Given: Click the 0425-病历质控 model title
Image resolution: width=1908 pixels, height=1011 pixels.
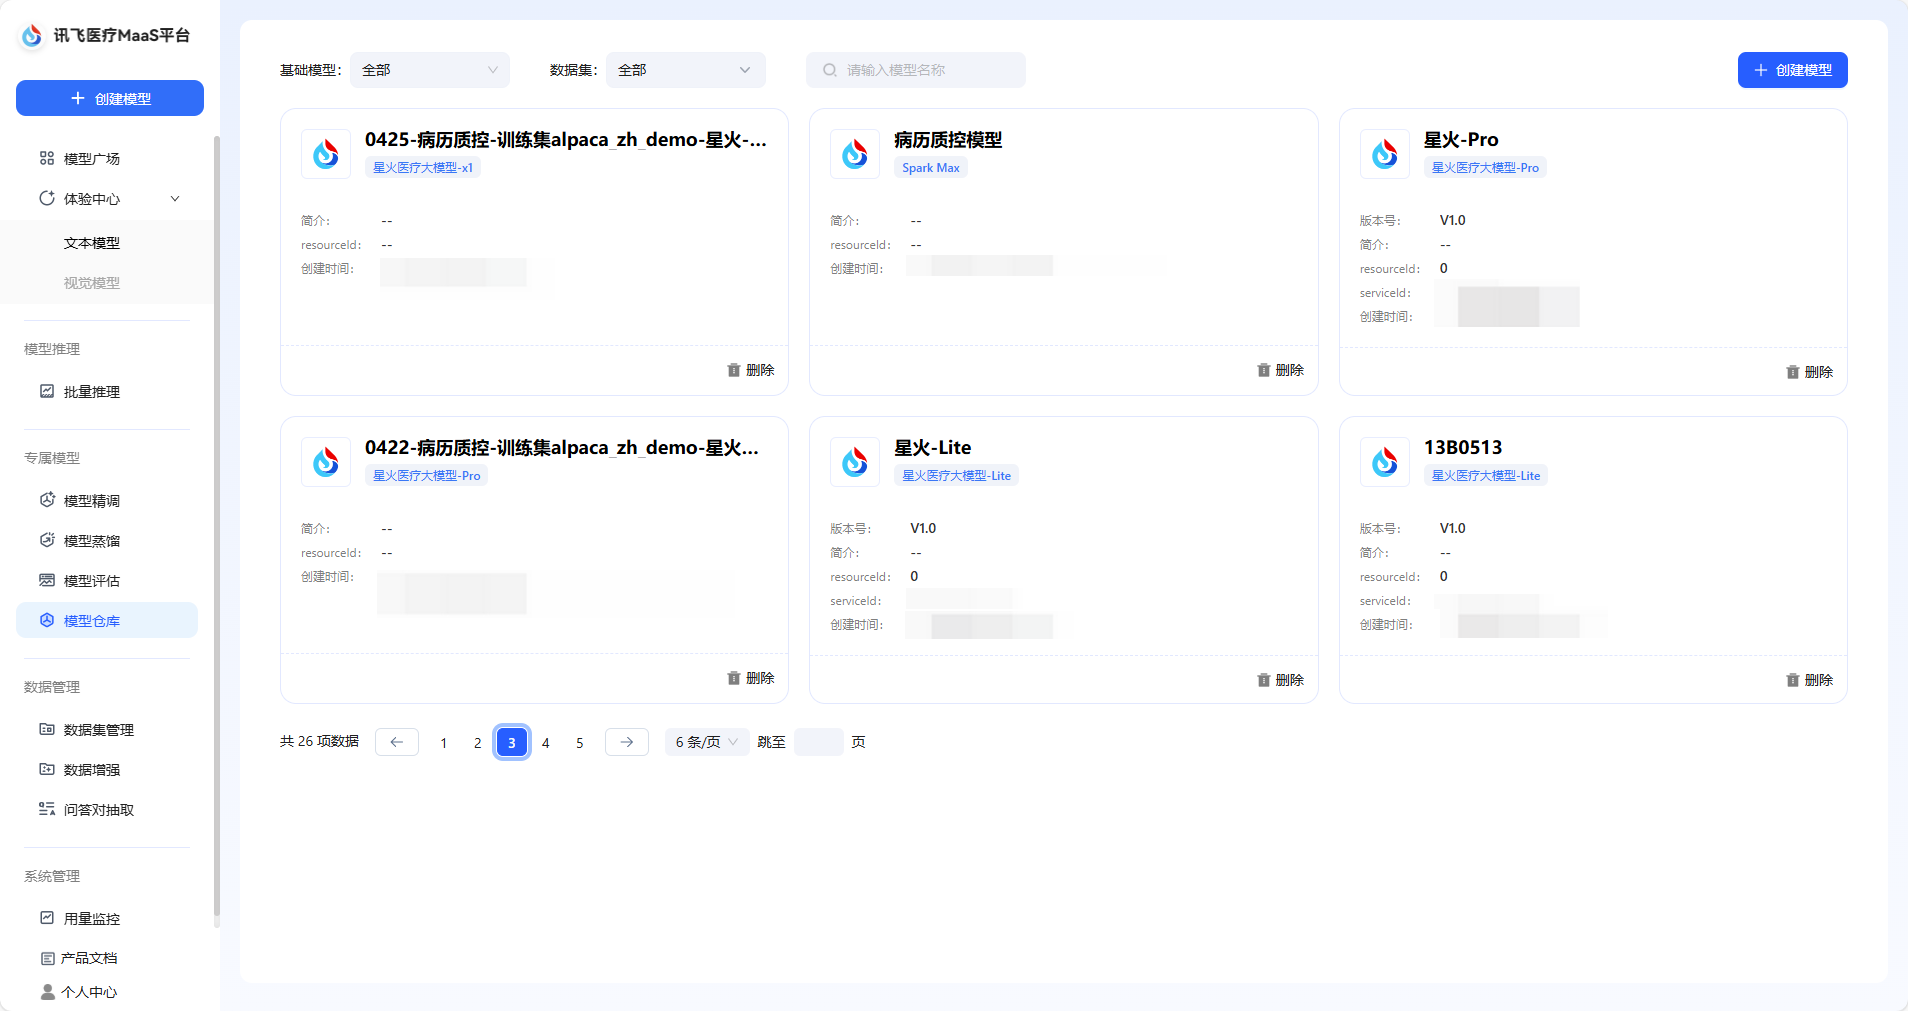Looking at the screenshot, I should point(566,140).
